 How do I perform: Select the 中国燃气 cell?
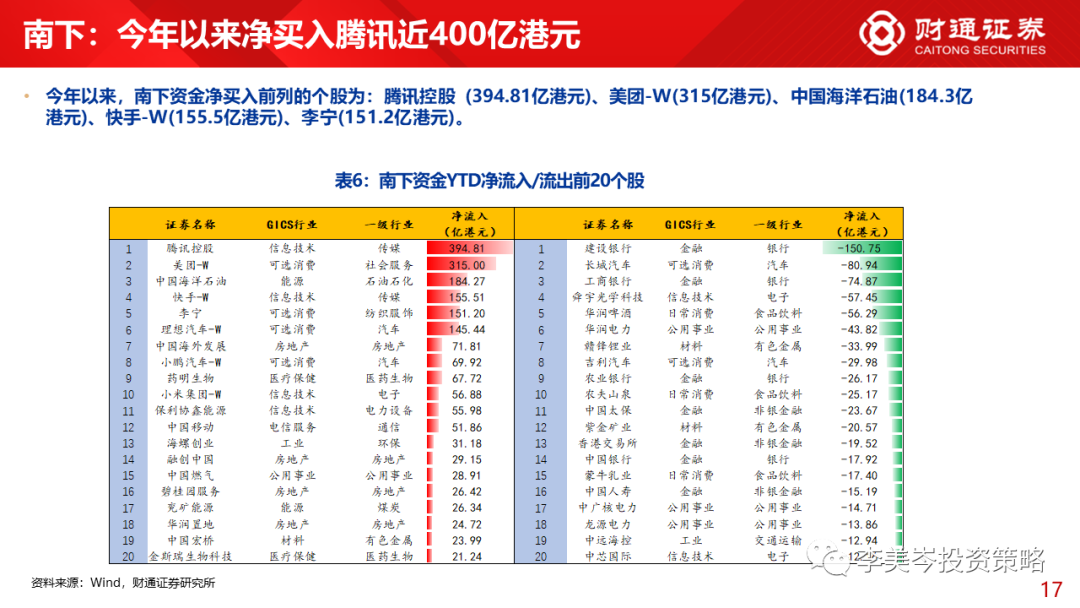tap(190, 475)
